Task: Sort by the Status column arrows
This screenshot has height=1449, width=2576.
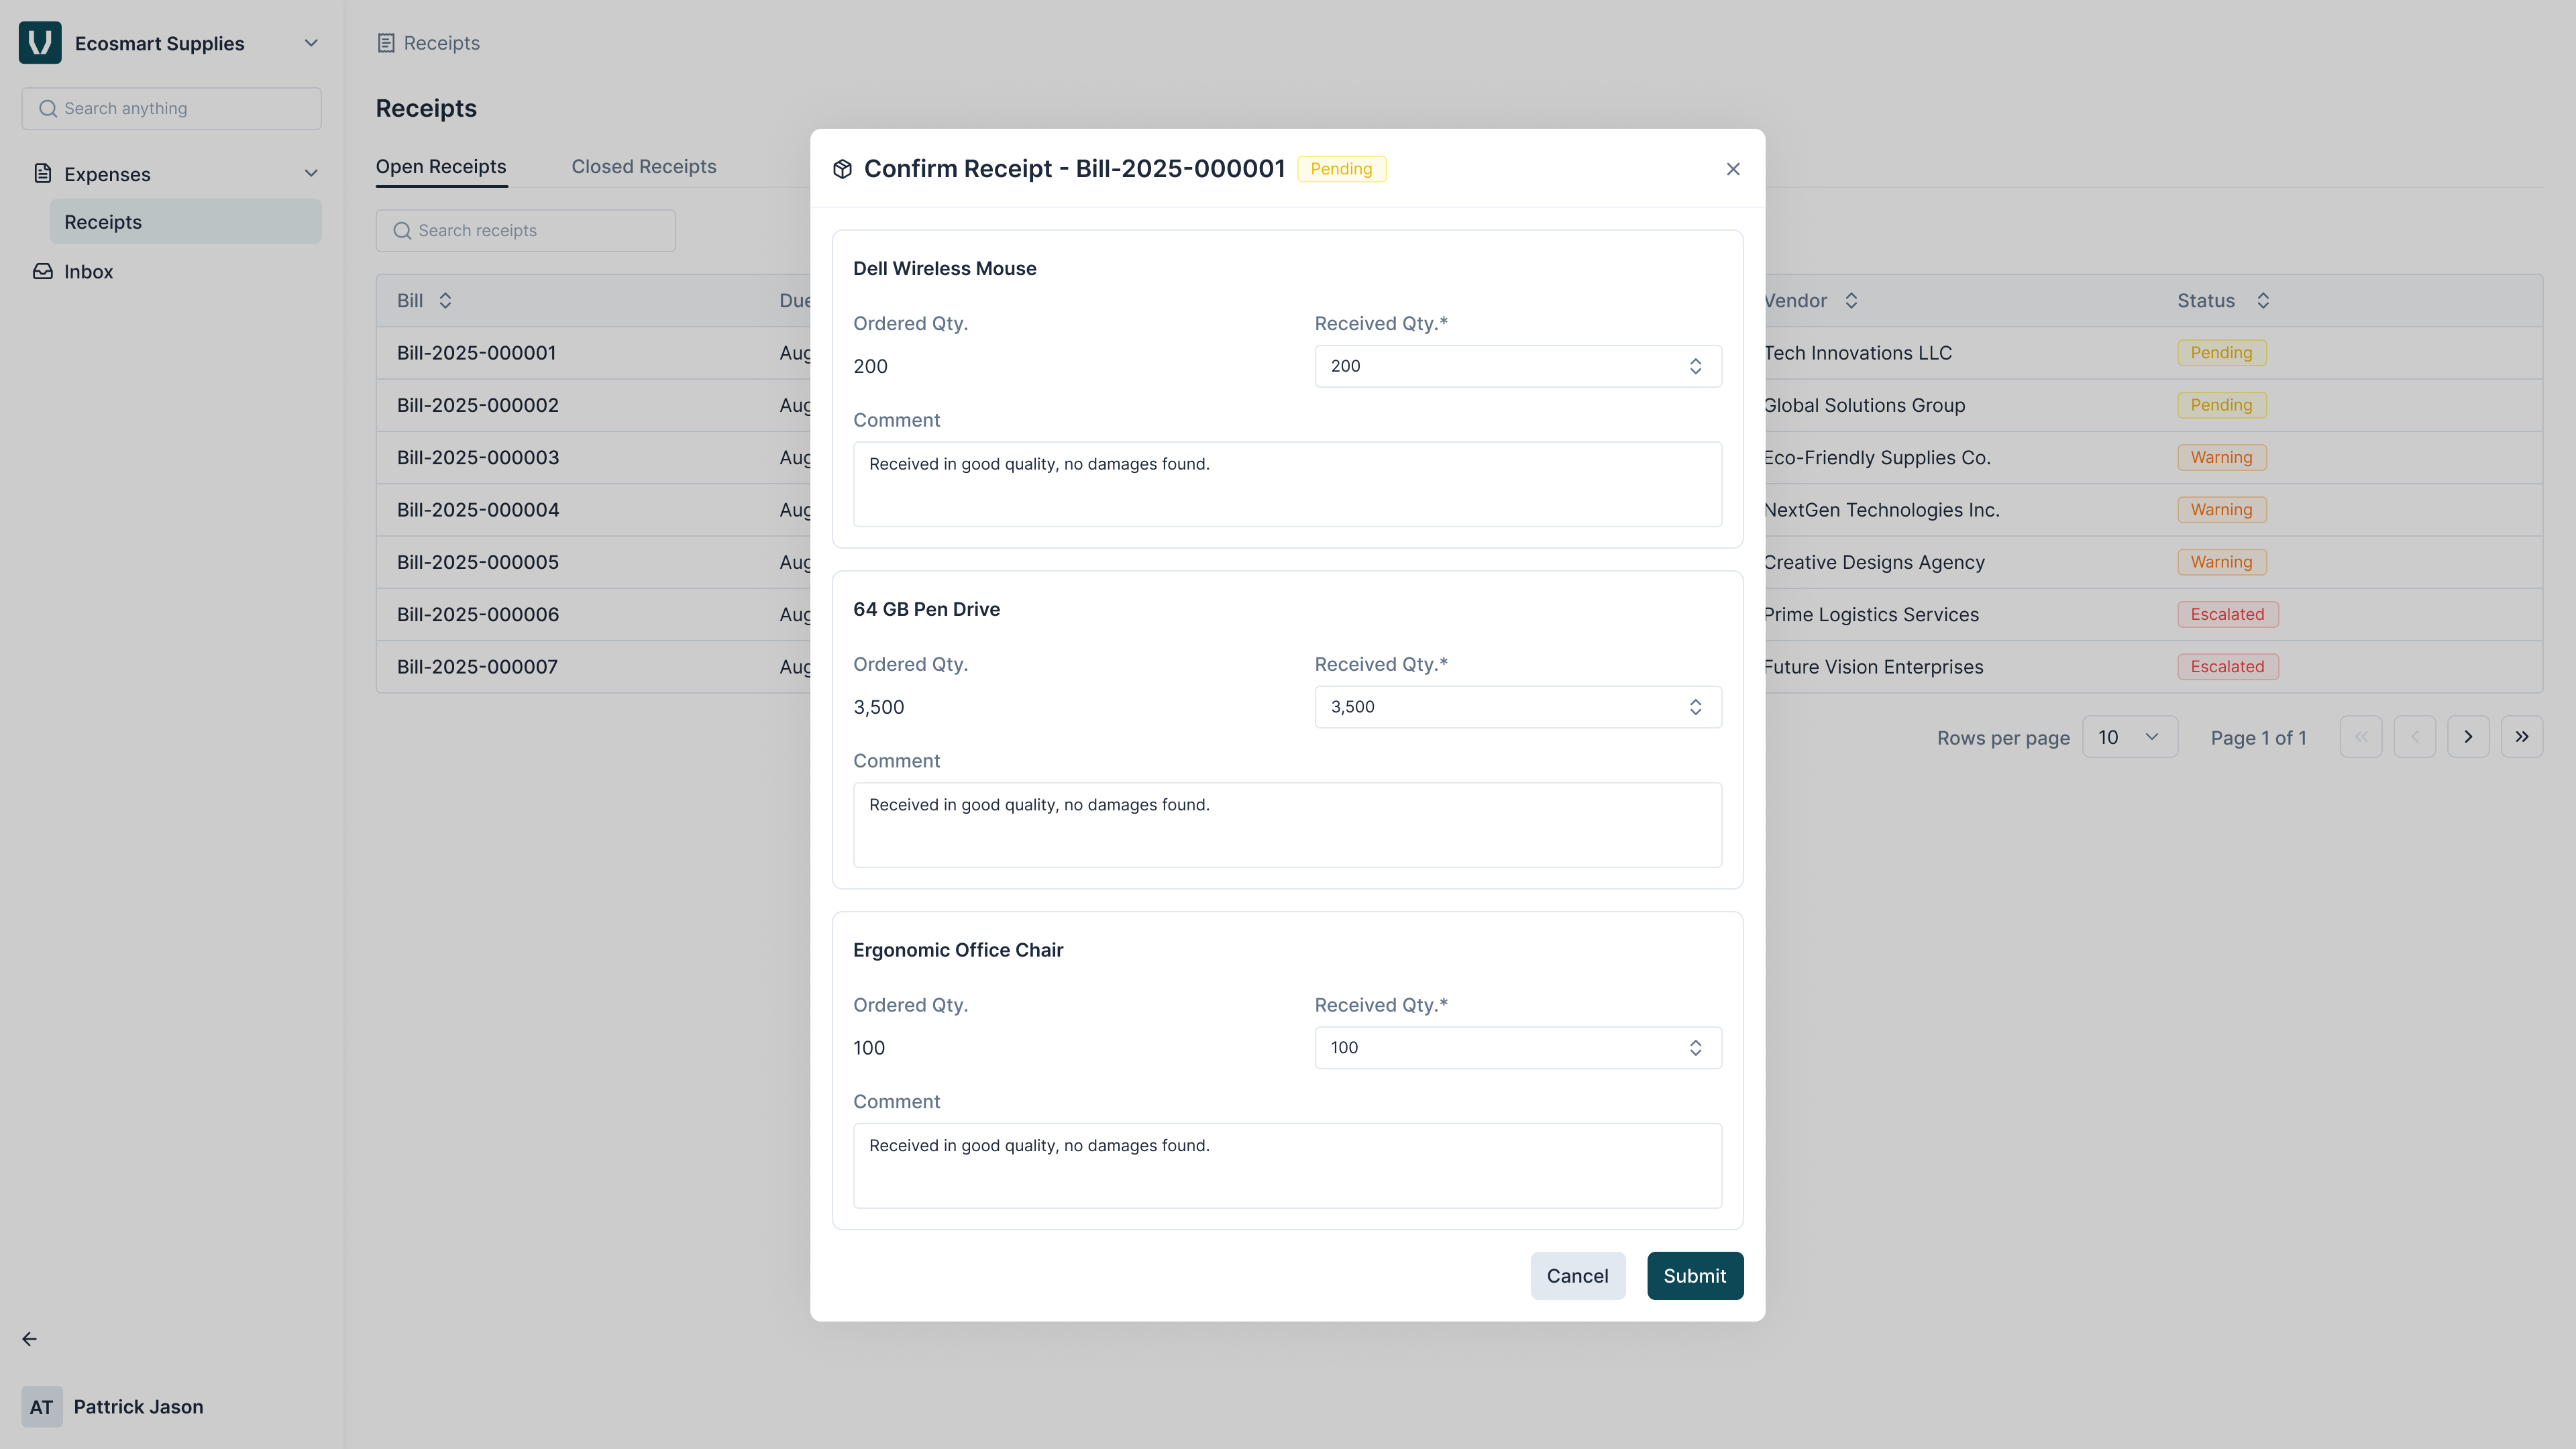Action: coord(2263,301)
